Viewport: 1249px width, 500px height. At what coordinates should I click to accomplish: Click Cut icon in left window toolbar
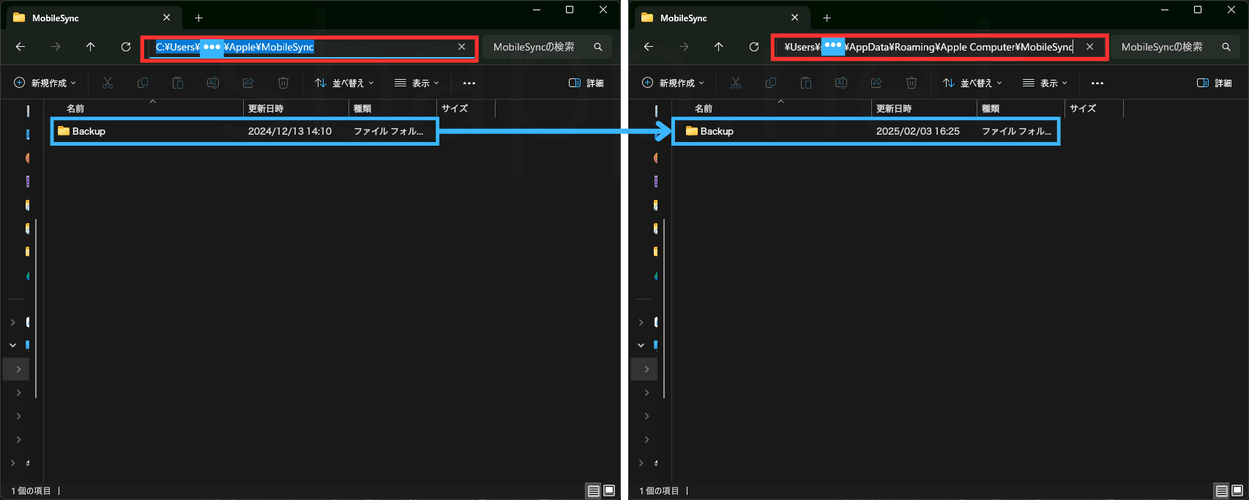coord(107,83)
